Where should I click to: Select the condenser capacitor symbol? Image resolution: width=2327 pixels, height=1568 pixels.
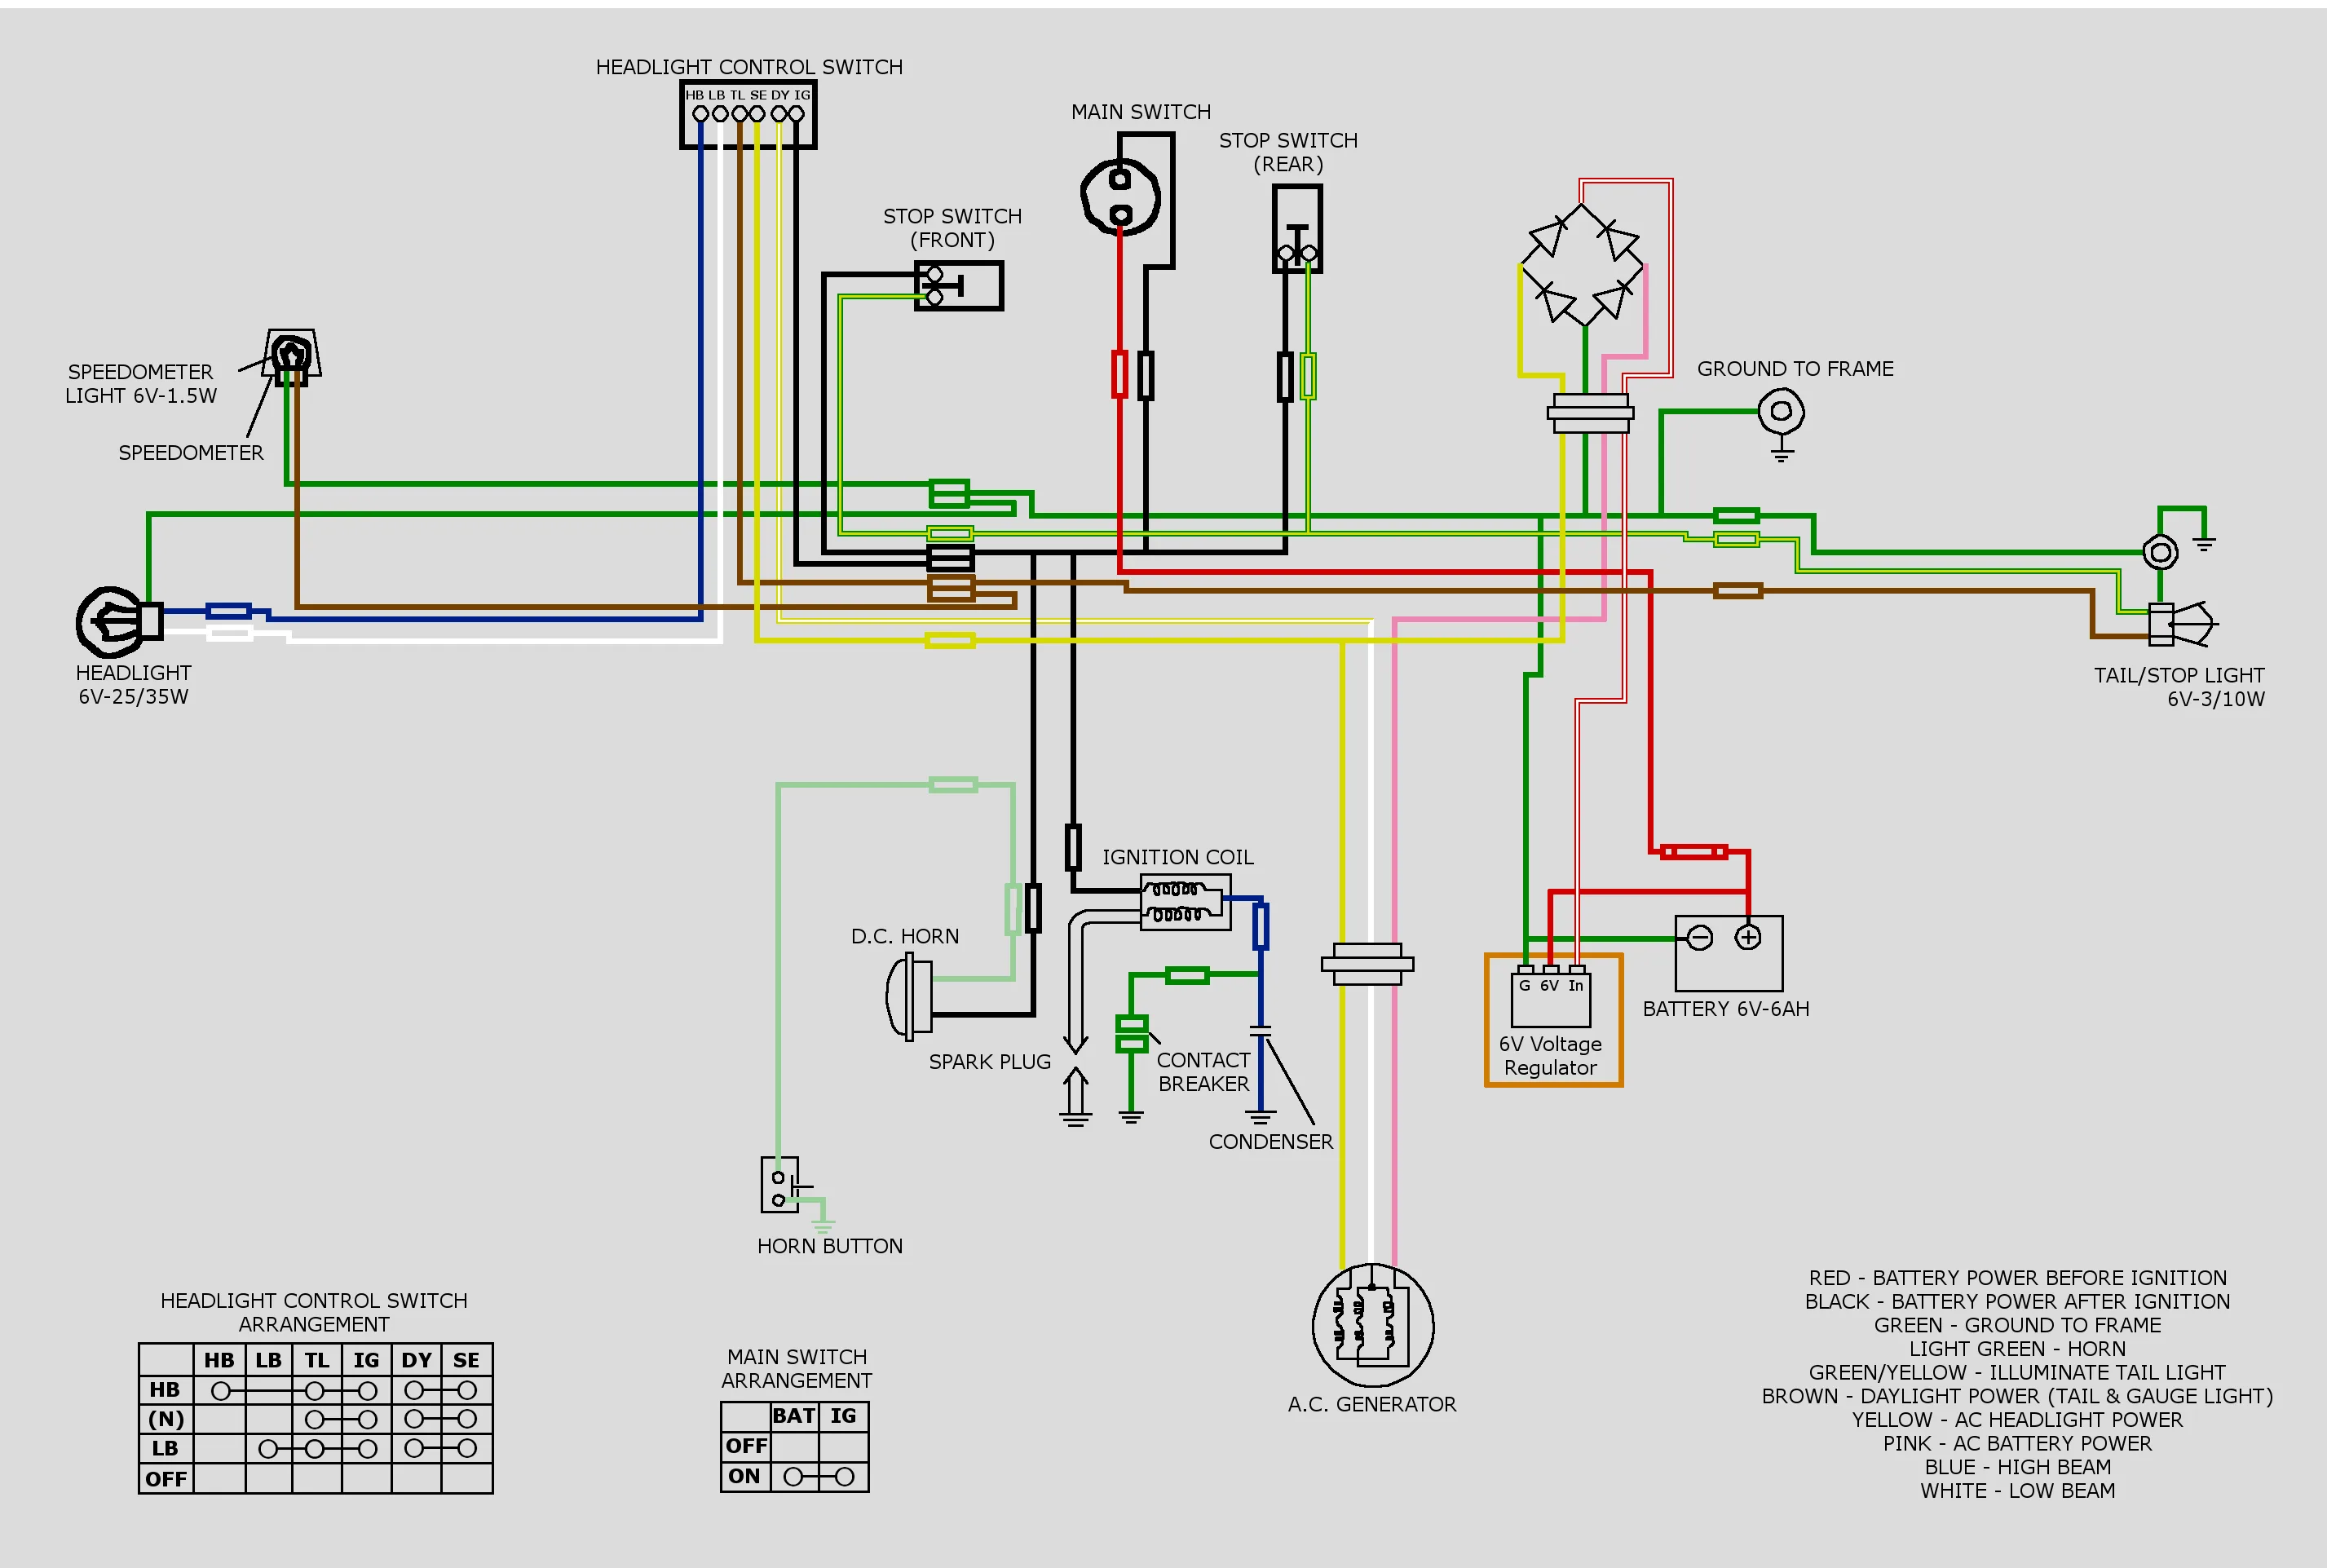point(1260,1032)
